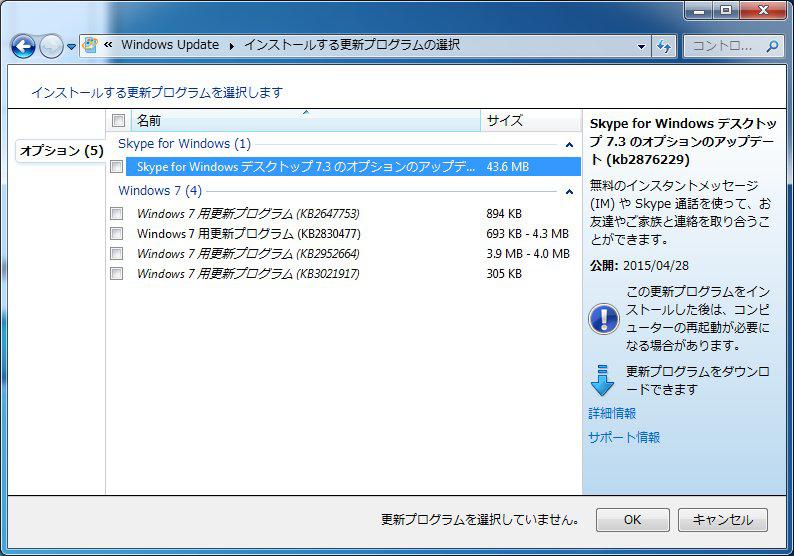Click the Control Panel search box
The height and width of the screenshot is (556, 794).
pyautogui.click(x=732, y=46)
